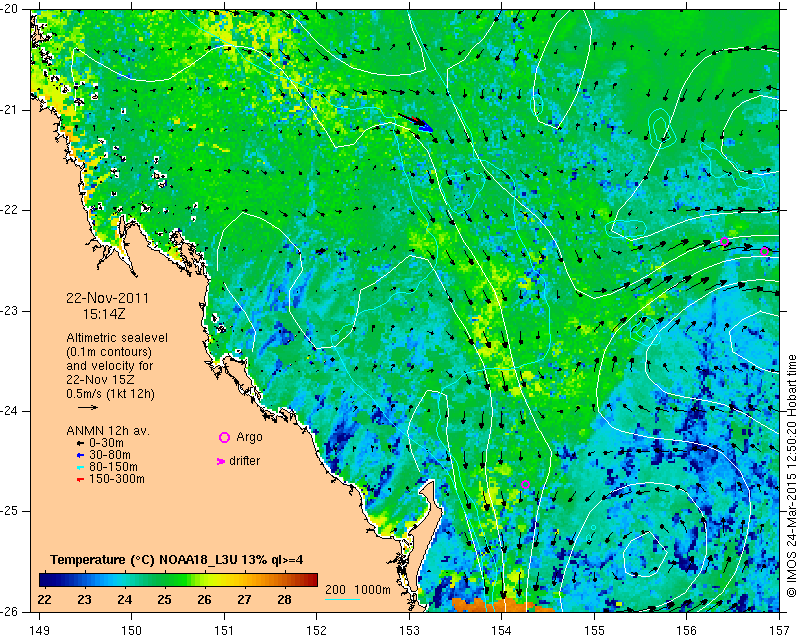Click the blue and red ANMN mooring arrows near -21

click(x=416, y=122)
